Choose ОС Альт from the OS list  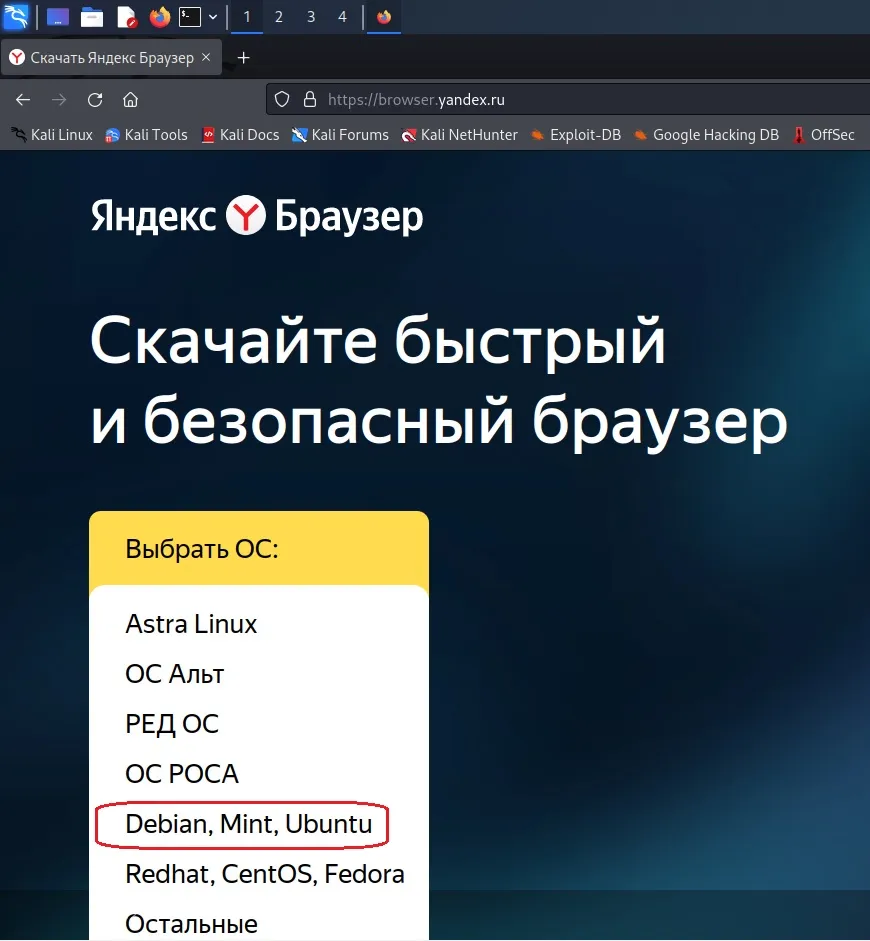pos(175,674)
